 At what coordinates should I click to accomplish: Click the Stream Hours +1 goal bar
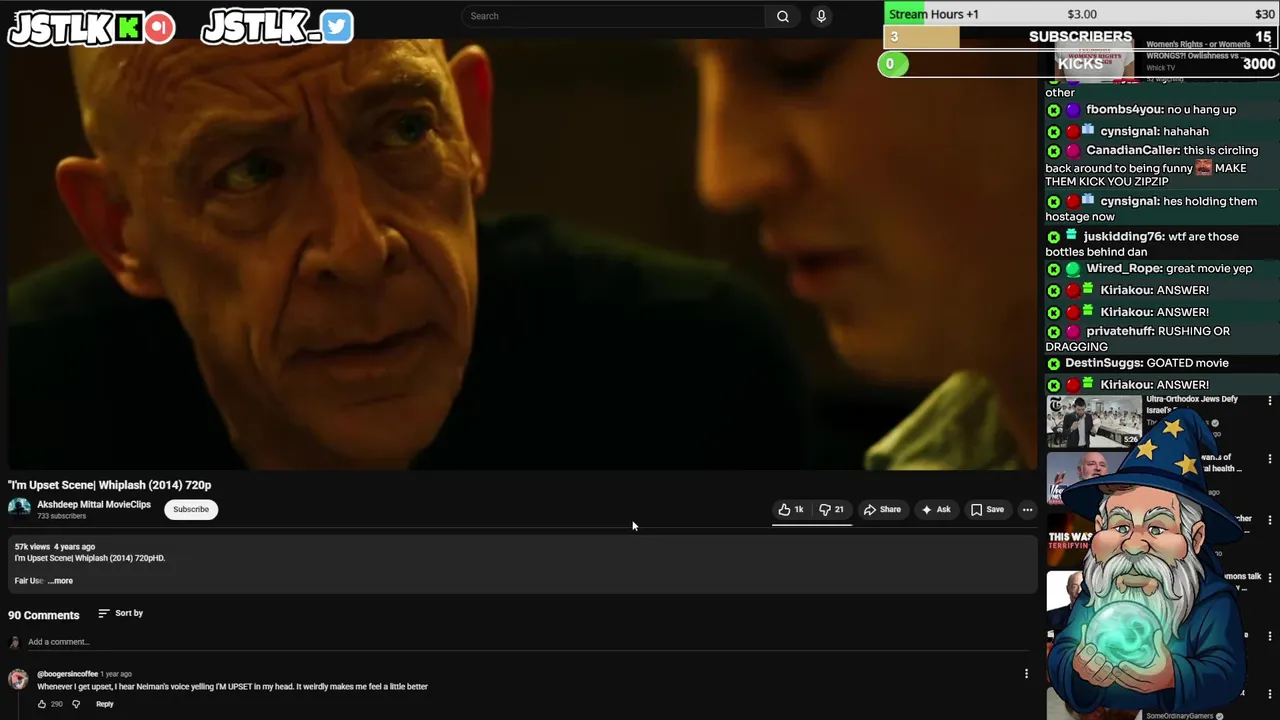click(1081, 14)
